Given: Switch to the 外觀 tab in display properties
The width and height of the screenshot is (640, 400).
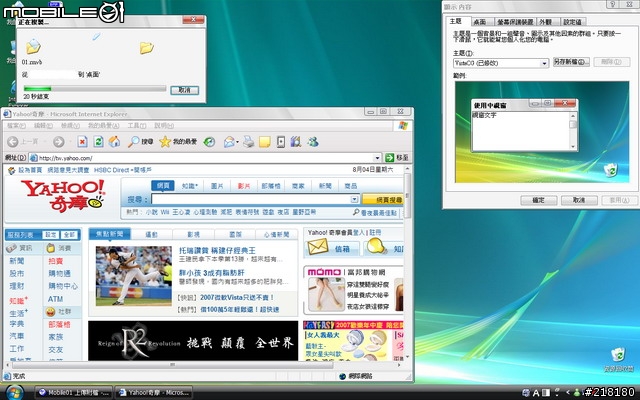Looking at the screenshot, I should click(x=546, y=22).
